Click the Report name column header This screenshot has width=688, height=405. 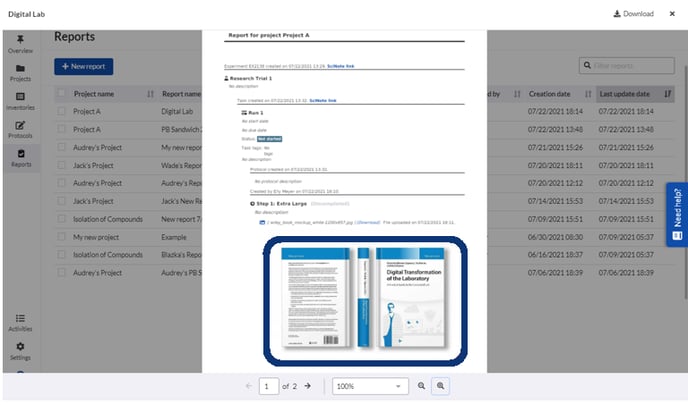tap(181, 94)
